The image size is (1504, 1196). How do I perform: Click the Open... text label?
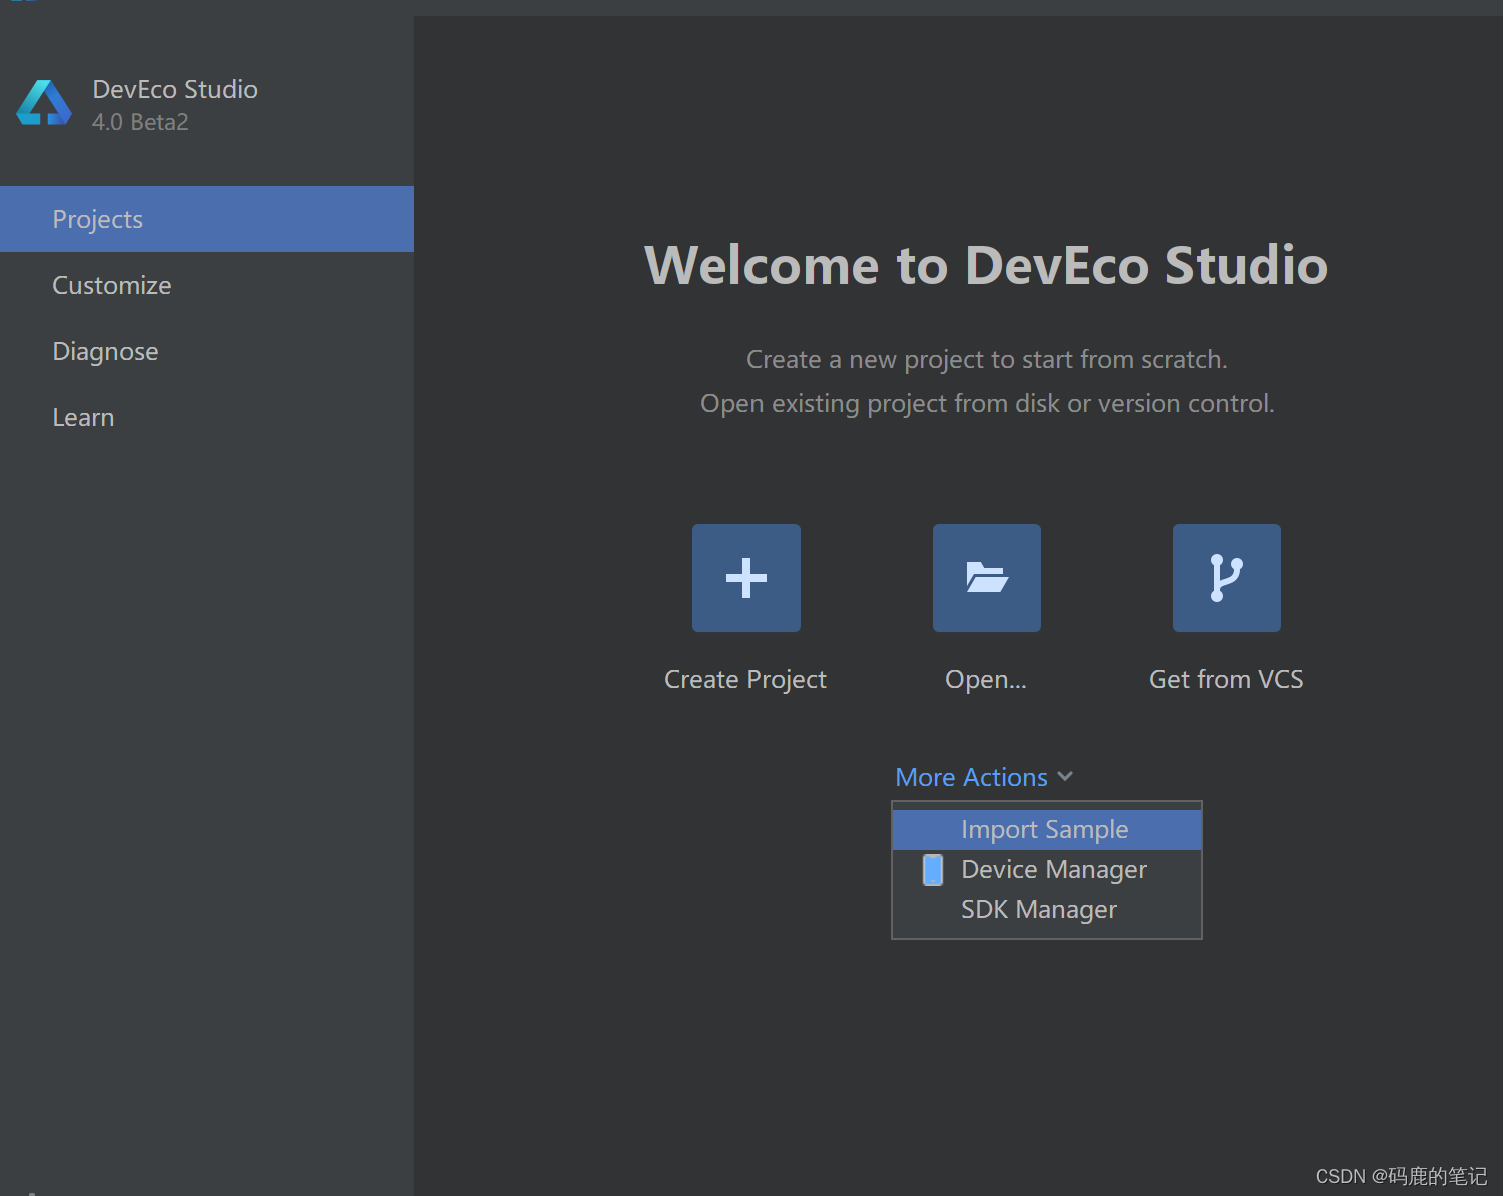click(986, 679)
